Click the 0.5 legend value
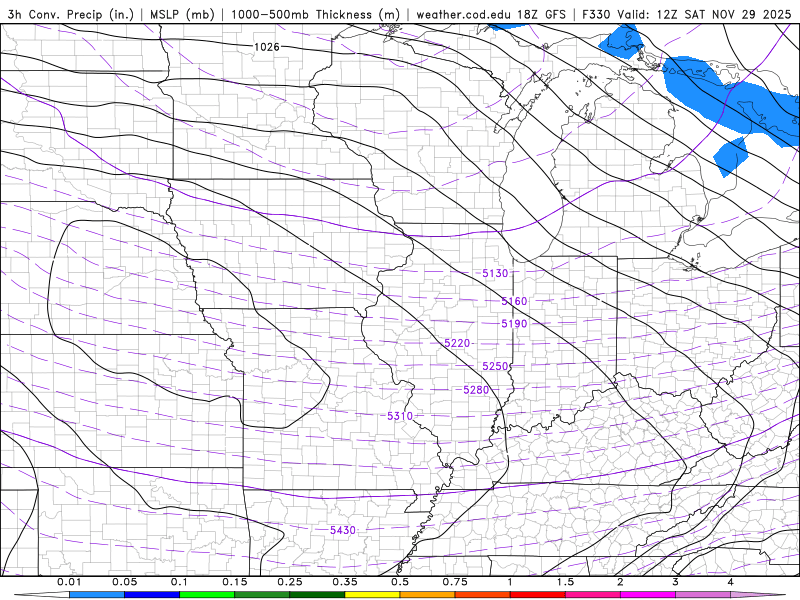Screen dimensions: 800x600 (400, 582)
